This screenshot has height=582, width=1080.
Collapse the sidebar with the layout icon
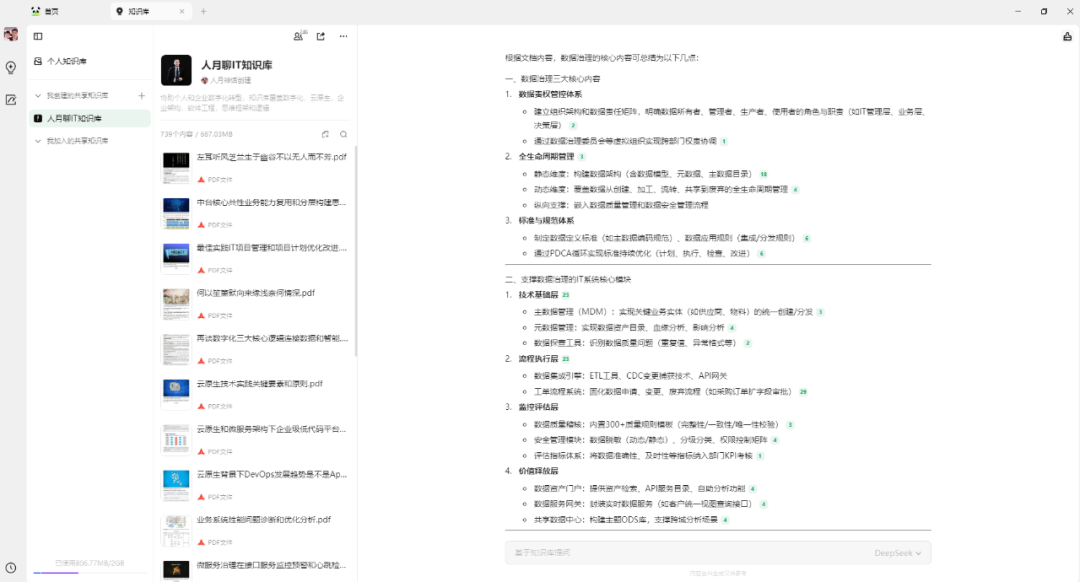coord(38,36)
